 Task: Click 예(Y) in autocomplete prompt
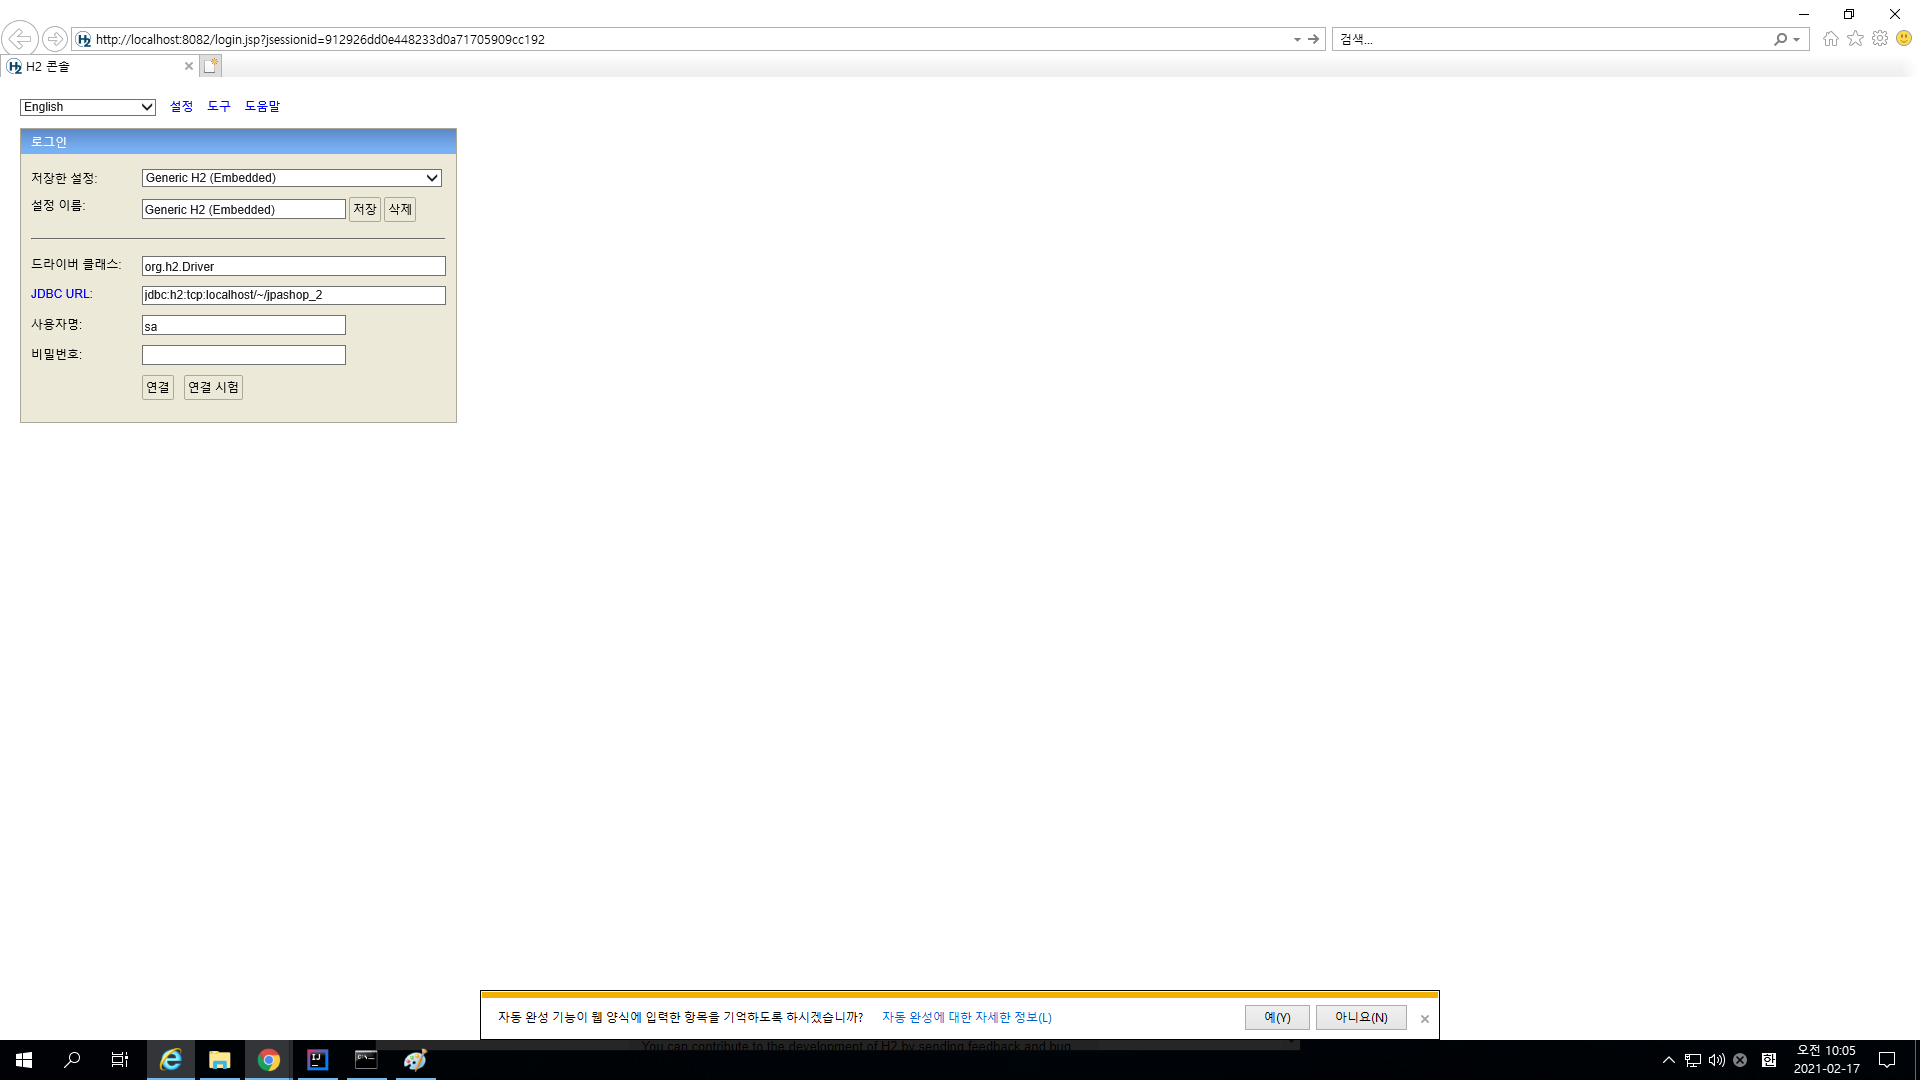(x=1277, y=1017)
